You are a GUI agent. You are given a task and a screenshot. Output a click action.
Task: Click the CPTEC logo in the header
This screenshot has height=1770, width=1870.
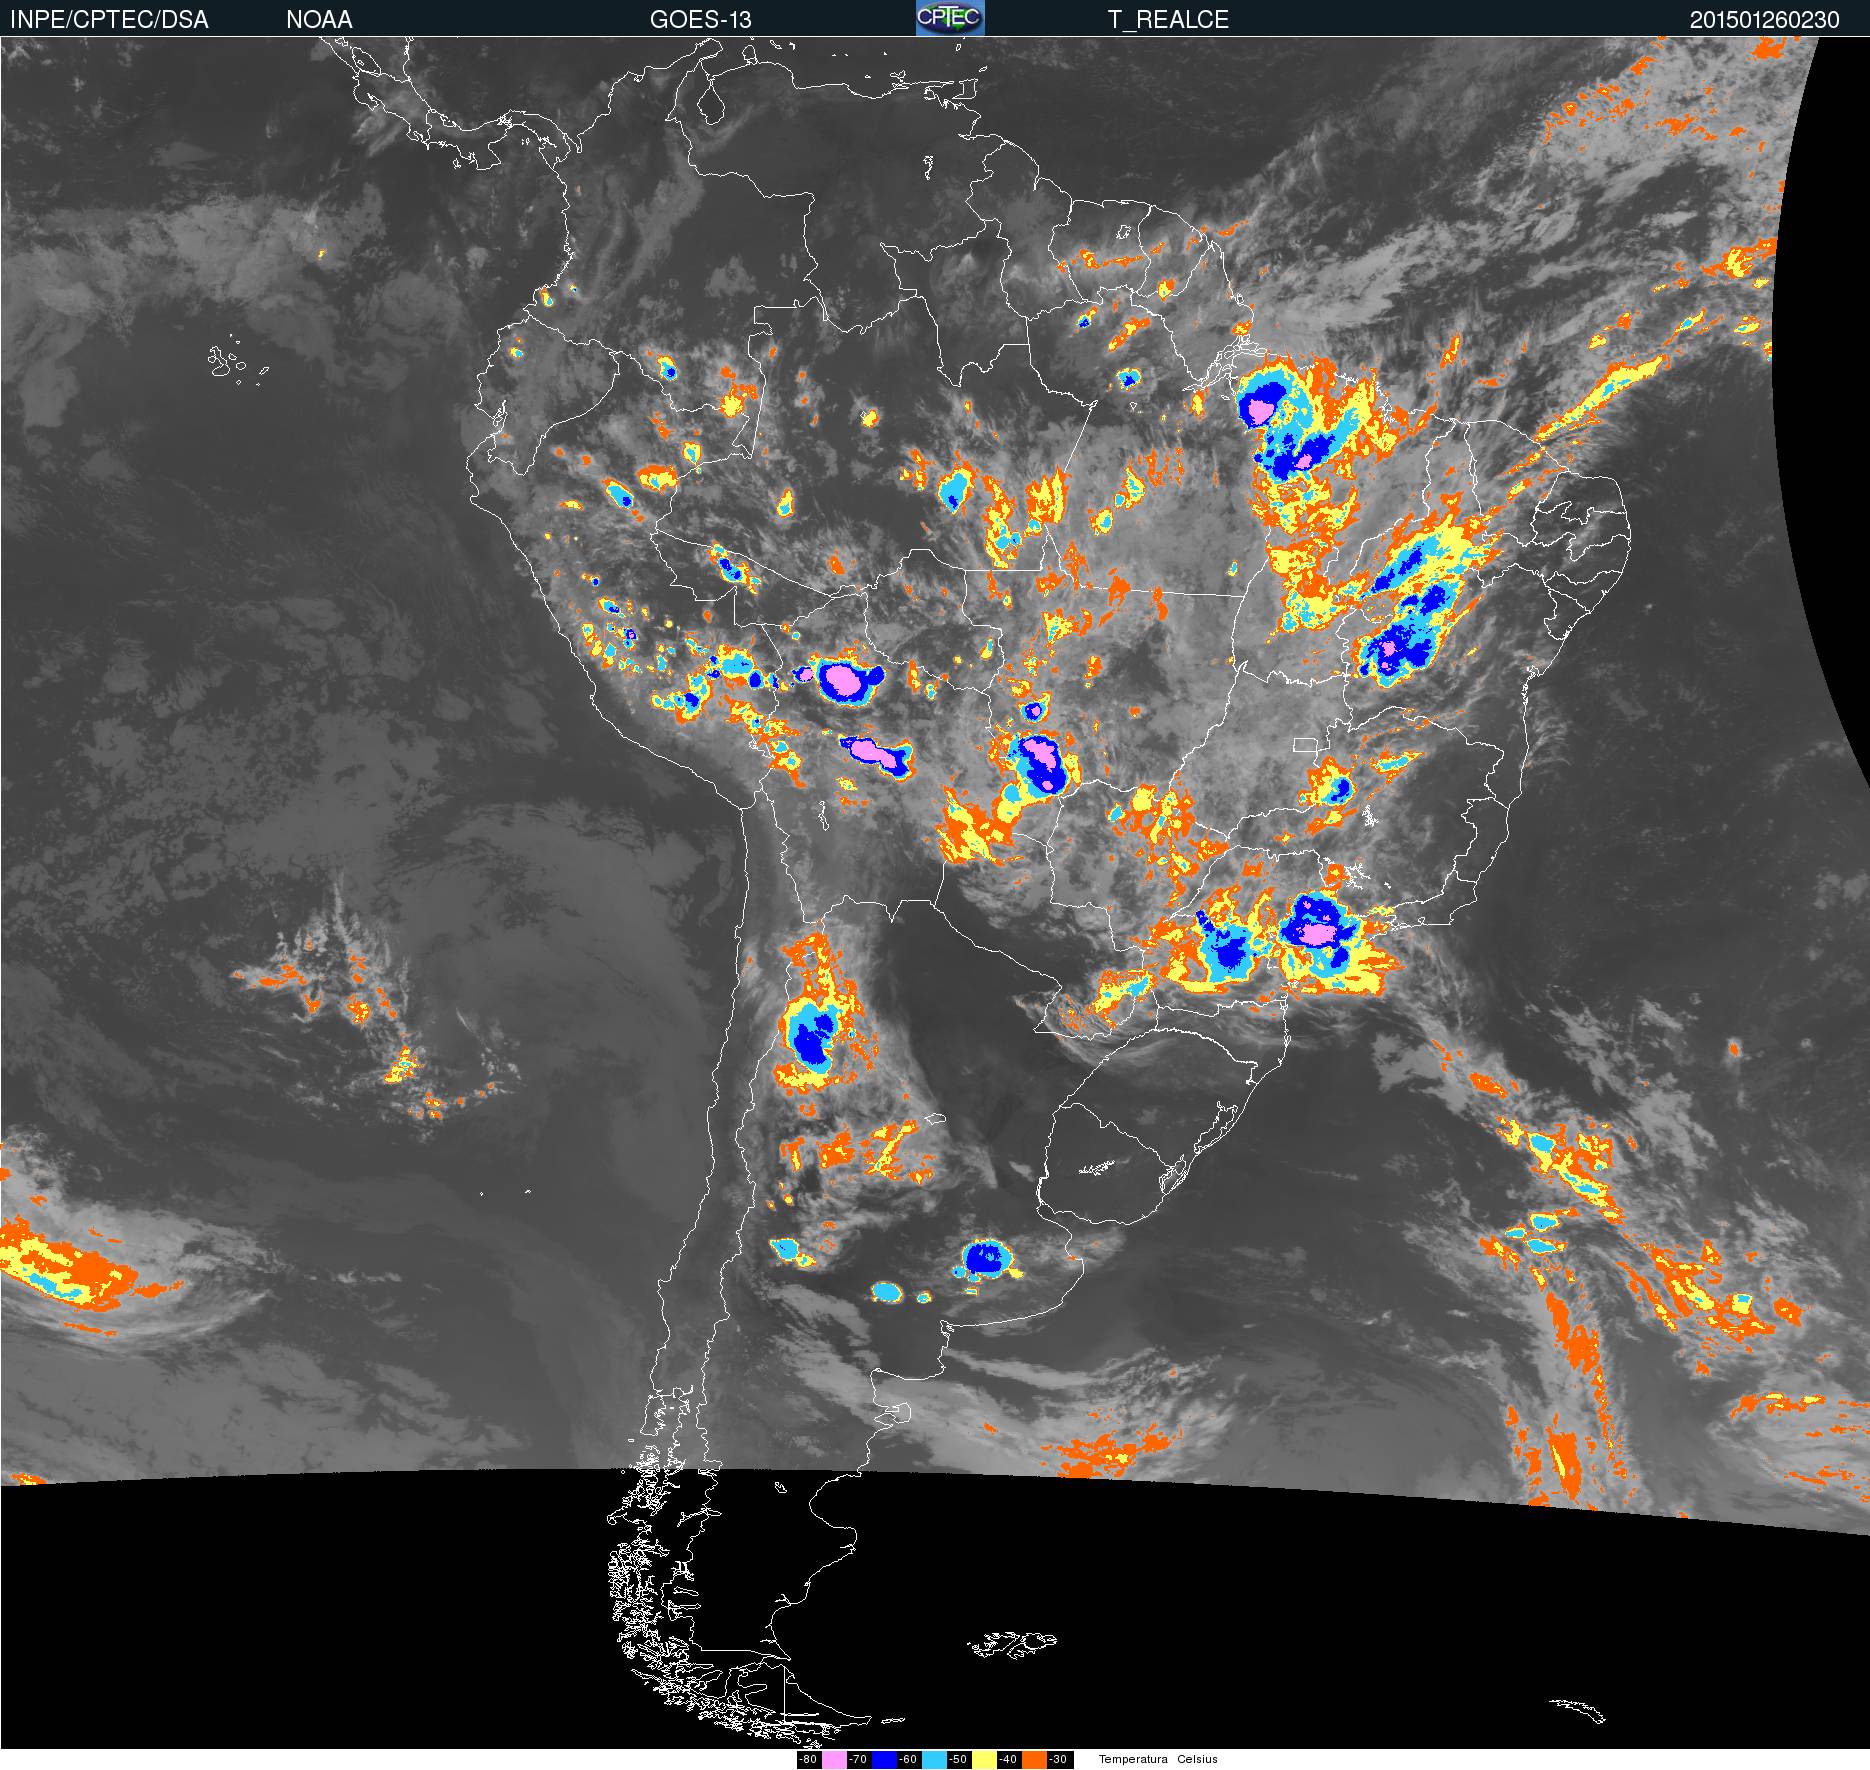coord(950,18)
